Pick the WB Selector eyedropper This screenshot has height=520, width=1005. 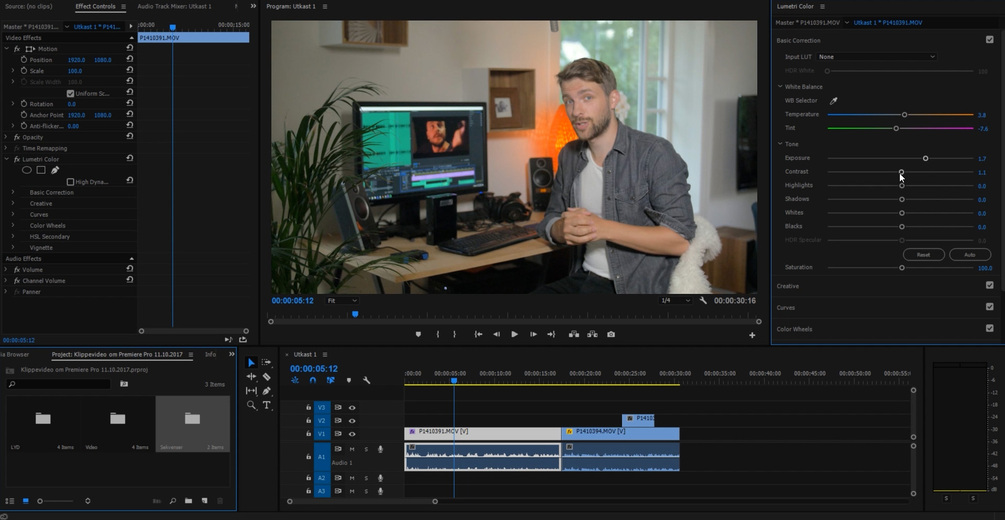834,101
